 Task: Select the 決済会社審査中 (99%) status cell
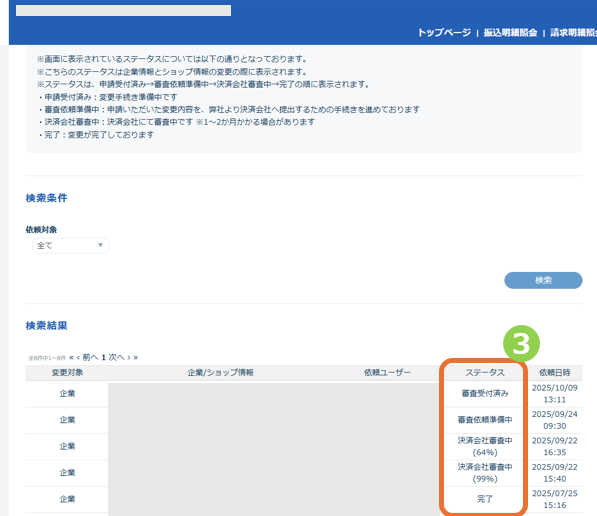click(485, 473)
